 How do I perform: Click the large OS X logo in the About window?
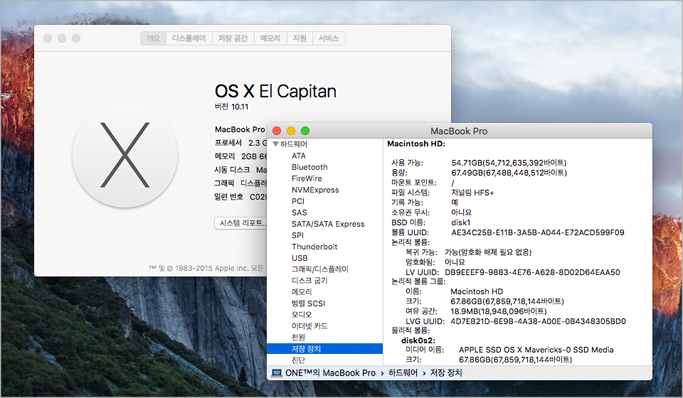(x=125, y=155)
